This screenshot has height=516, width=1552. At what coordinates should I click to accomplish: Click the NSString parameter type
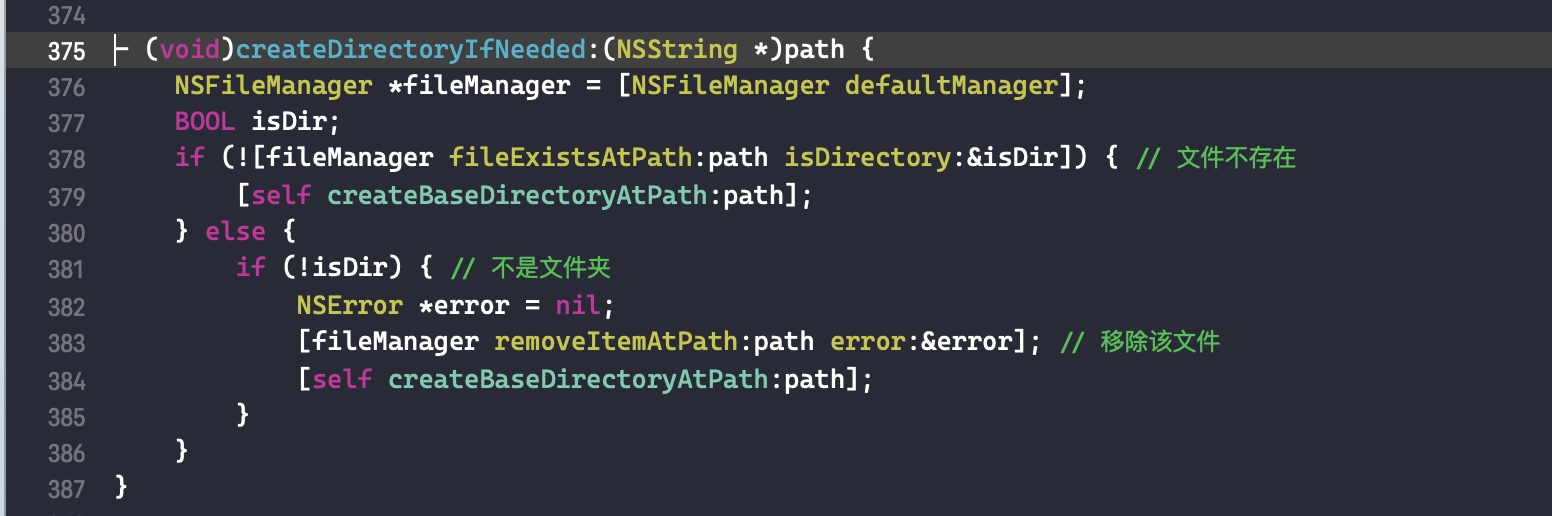675,50
